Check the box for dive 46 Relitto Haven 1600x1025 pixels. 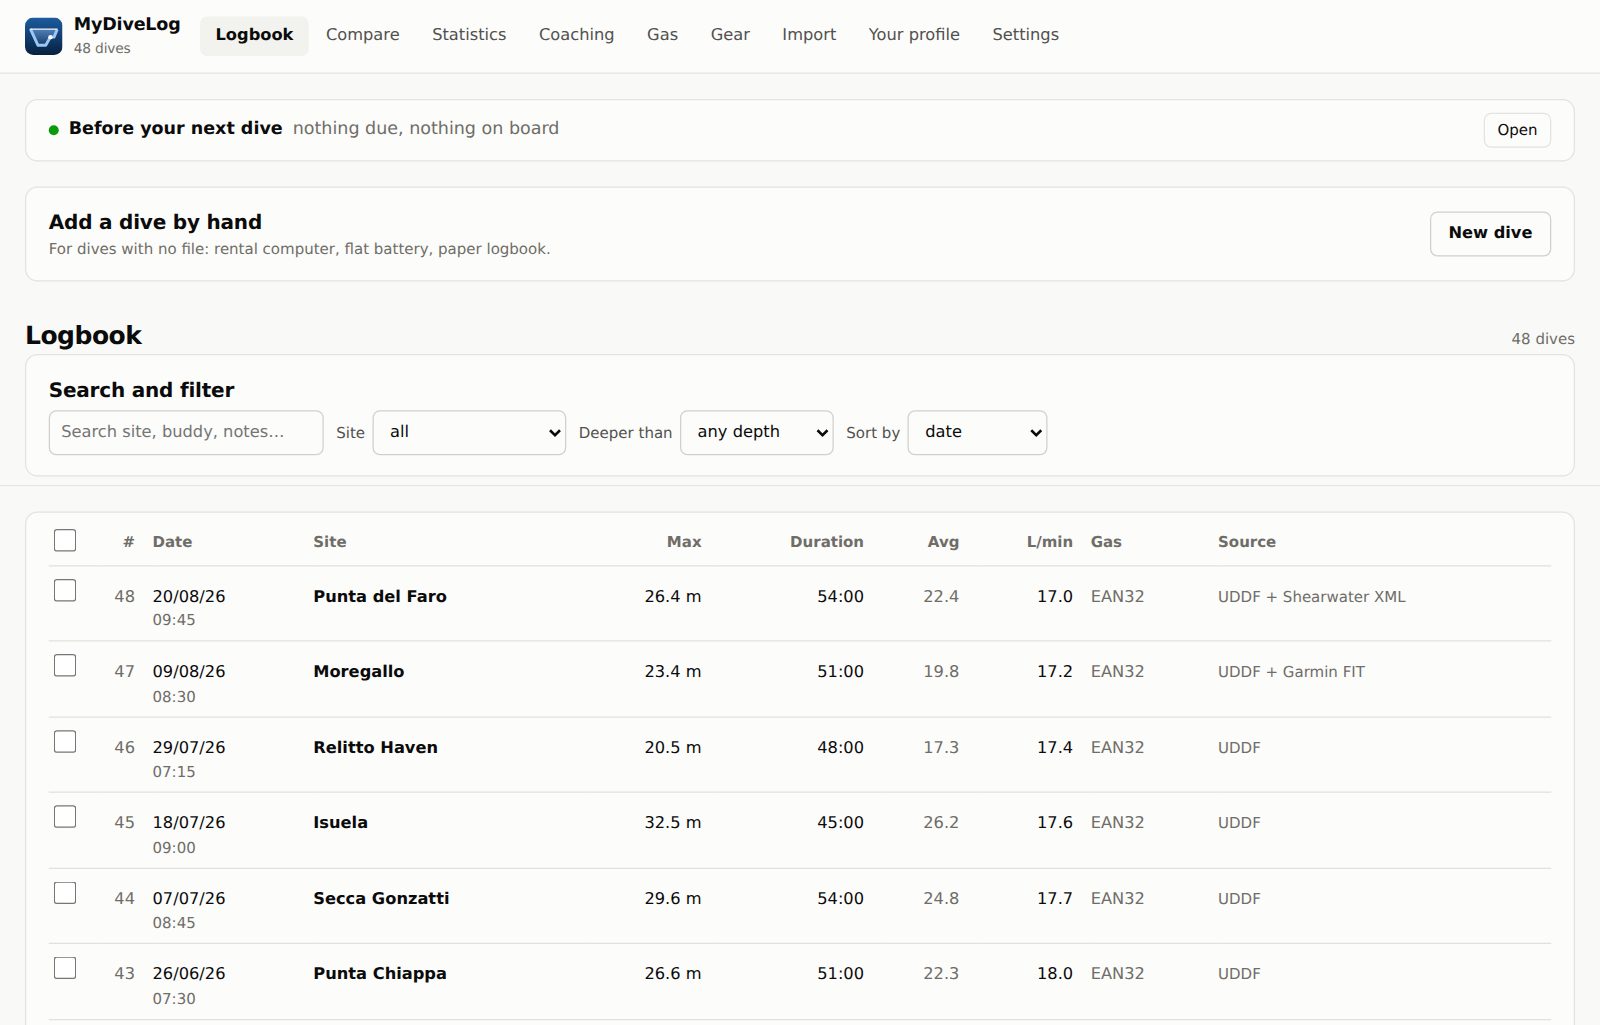[x=65, y=741]
